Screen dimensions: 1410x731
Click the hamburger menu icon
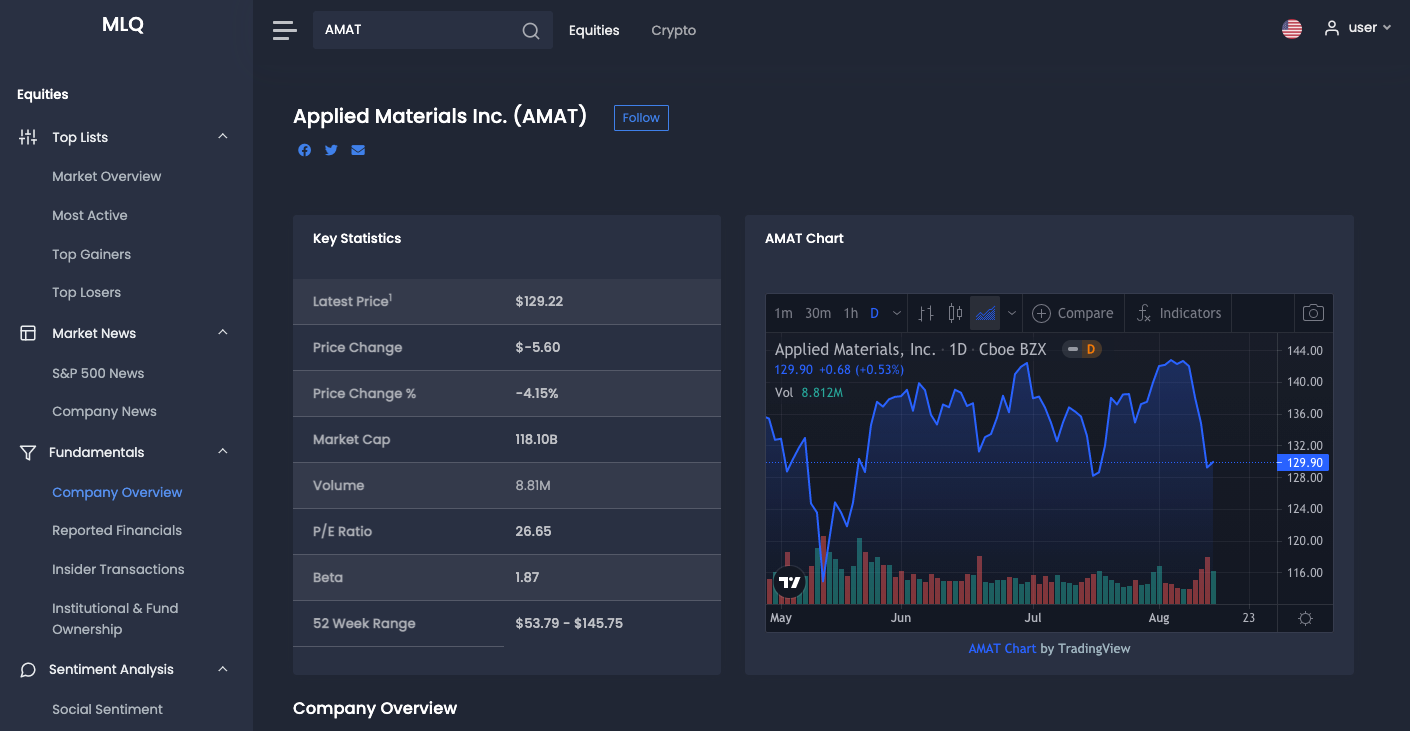[285, 30]
